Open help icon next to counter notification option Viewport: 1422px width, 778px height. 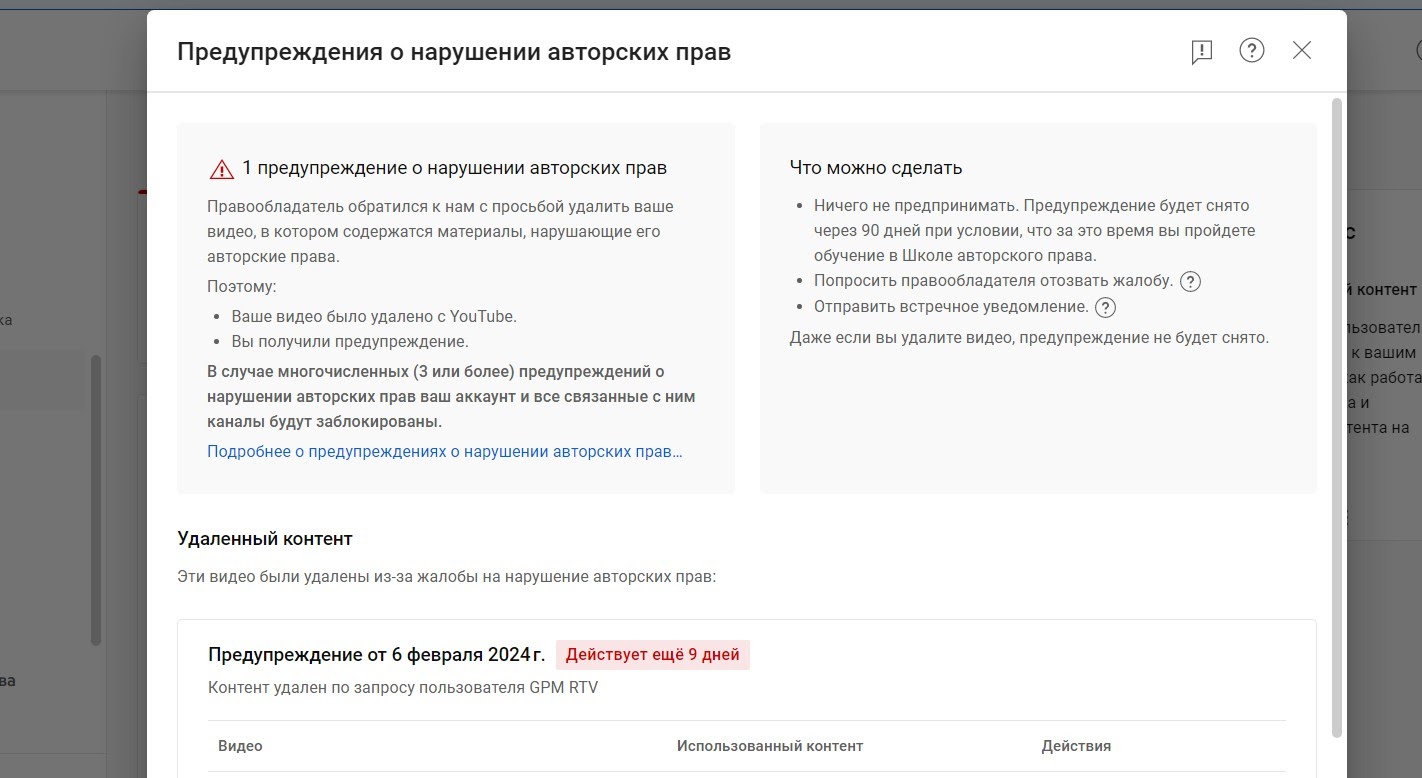click(x=1105, y=307)
